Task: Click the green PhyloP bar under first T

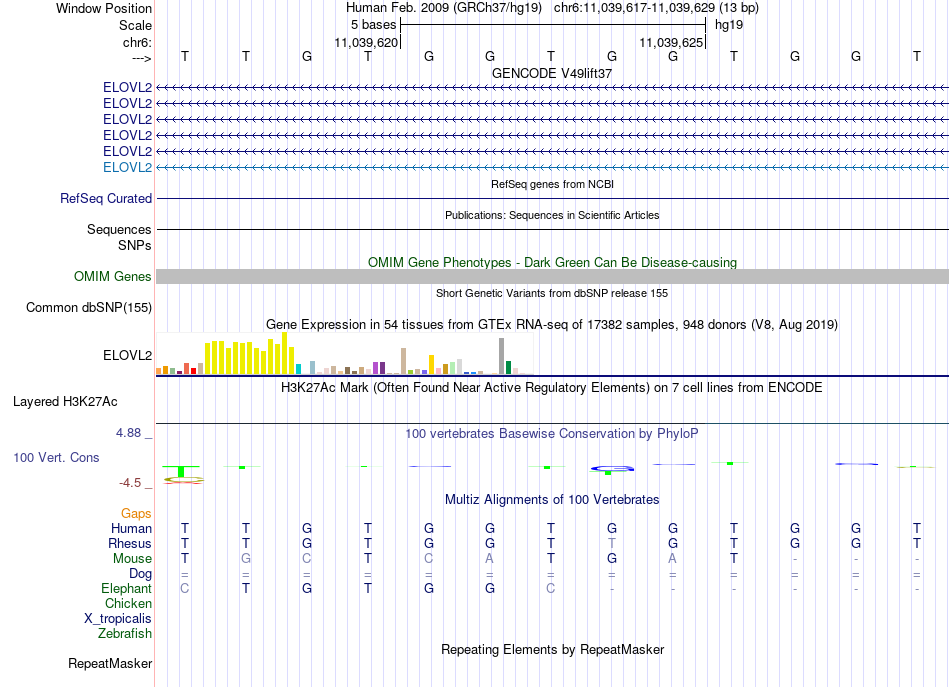Action: click(x=181, y=471)
